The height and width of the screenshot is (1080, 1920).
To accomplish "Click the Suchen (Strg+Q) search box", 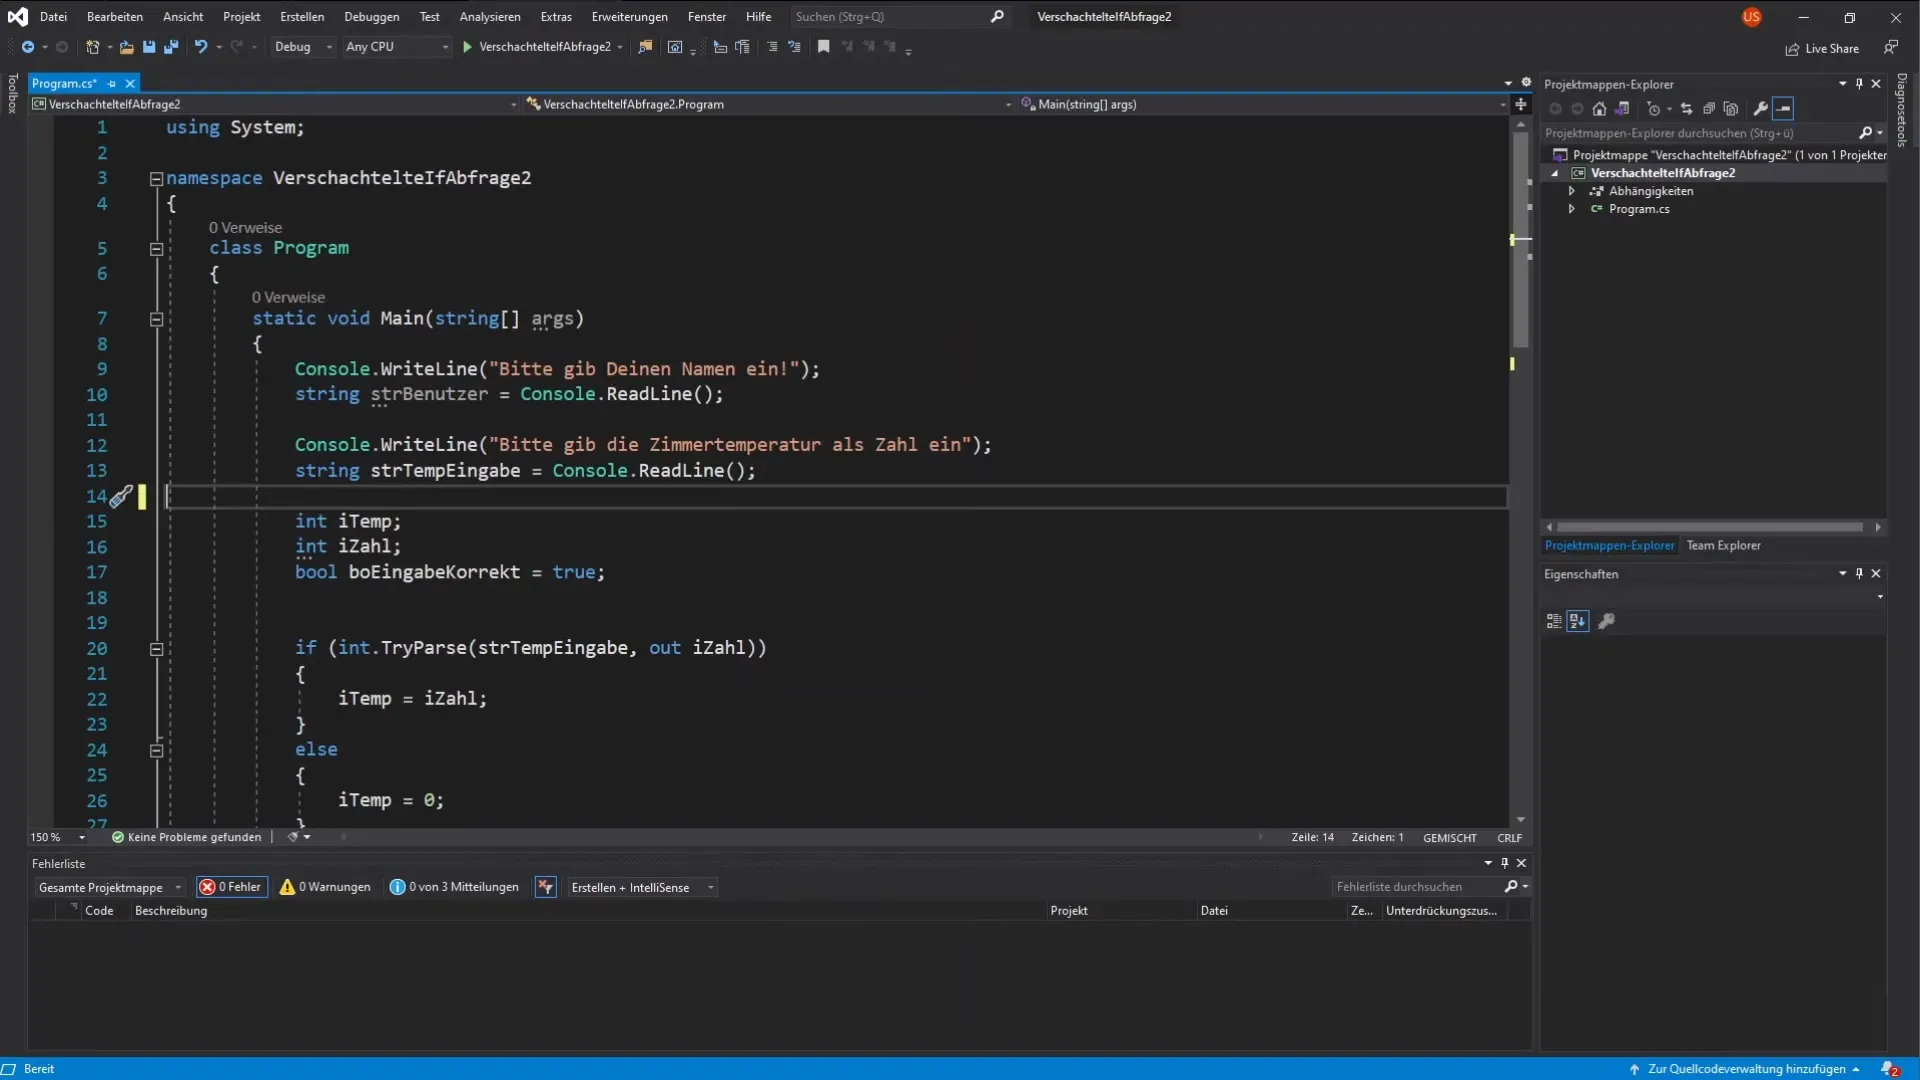I will click(x=899, y=17).
